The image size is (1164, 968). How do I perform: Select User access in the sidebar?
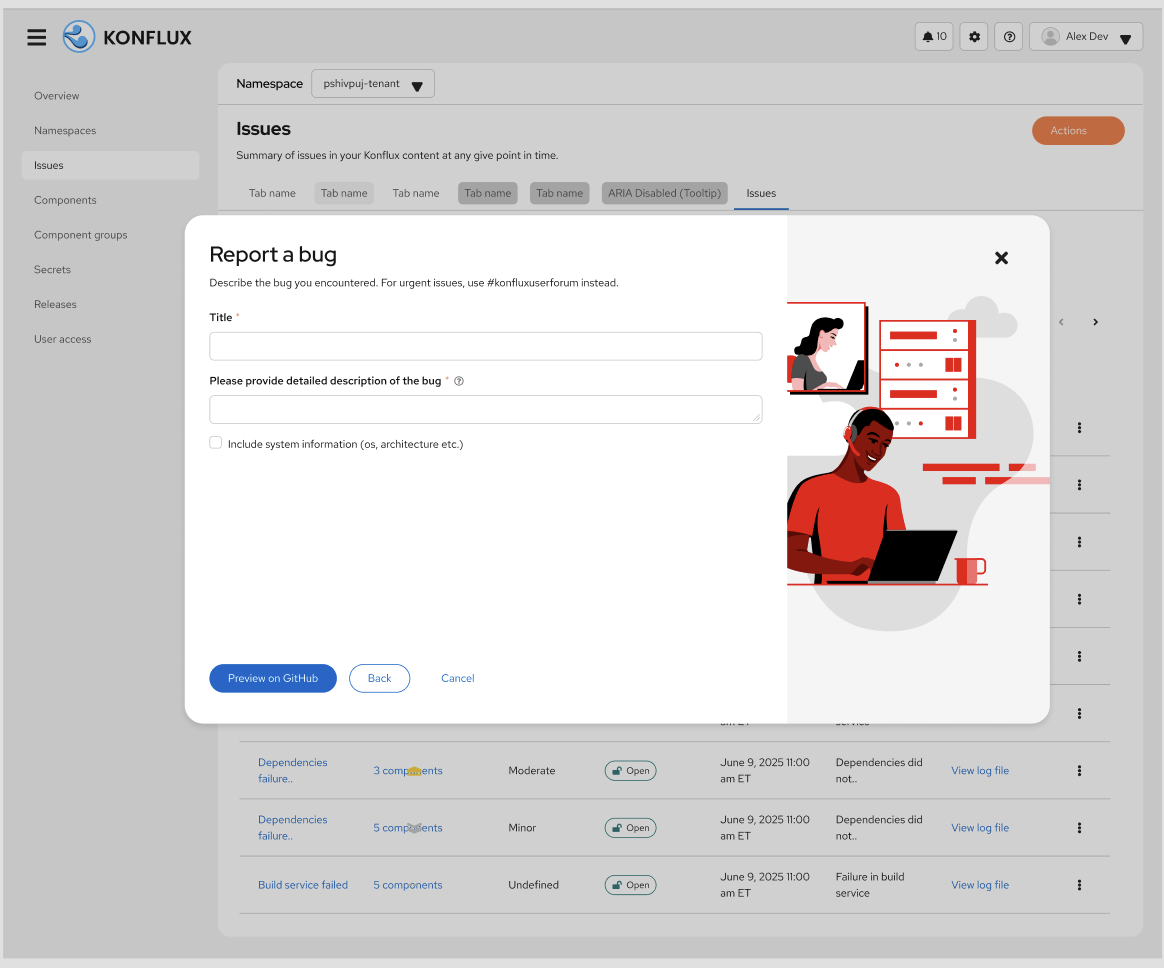point(62,339)
